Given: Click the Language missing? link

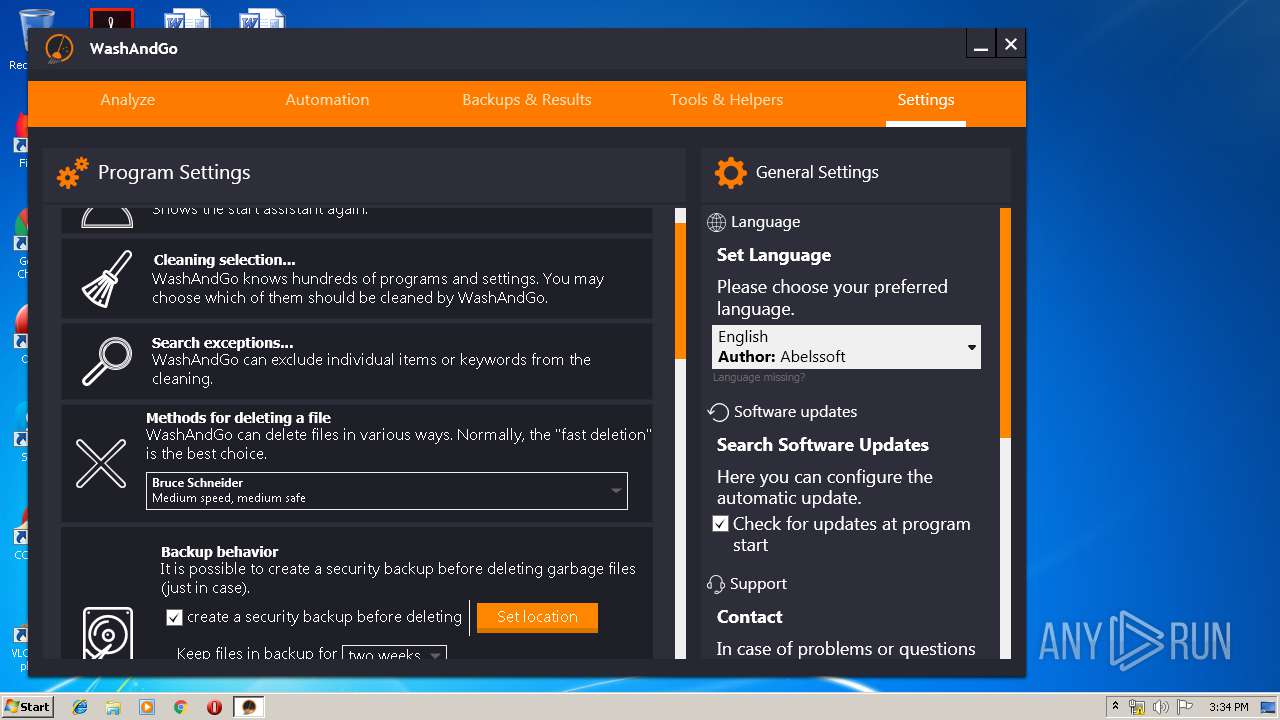Looking at the screenshot, I should tap(759, 378).
